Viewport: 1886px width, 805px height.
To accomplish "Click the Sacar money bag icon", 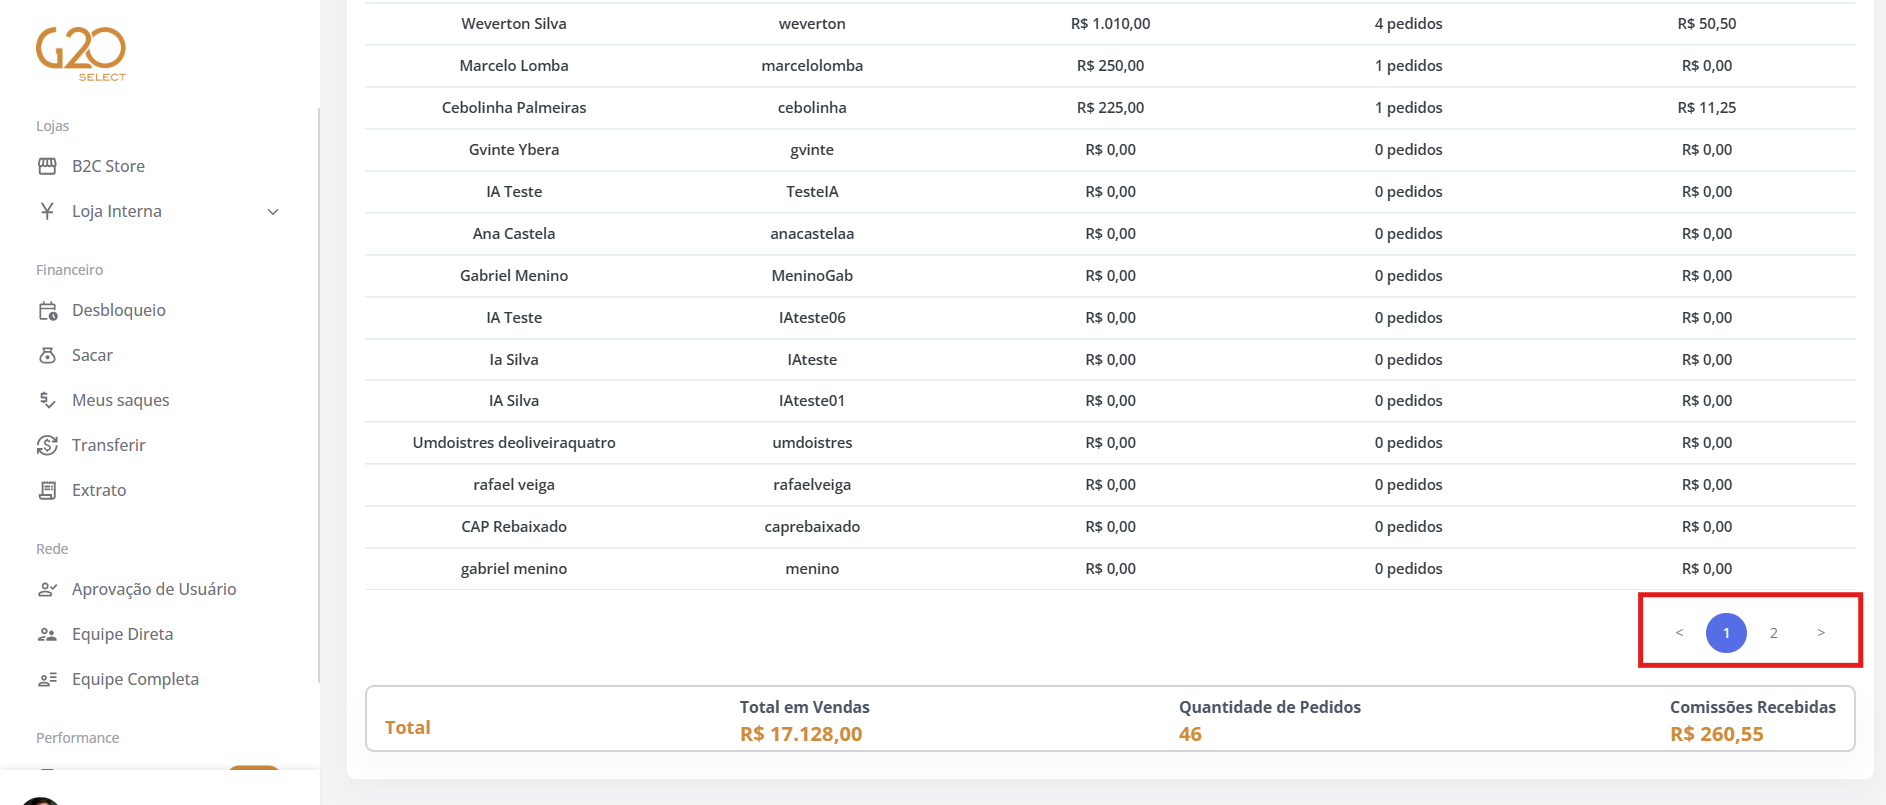I will point(47,356).
